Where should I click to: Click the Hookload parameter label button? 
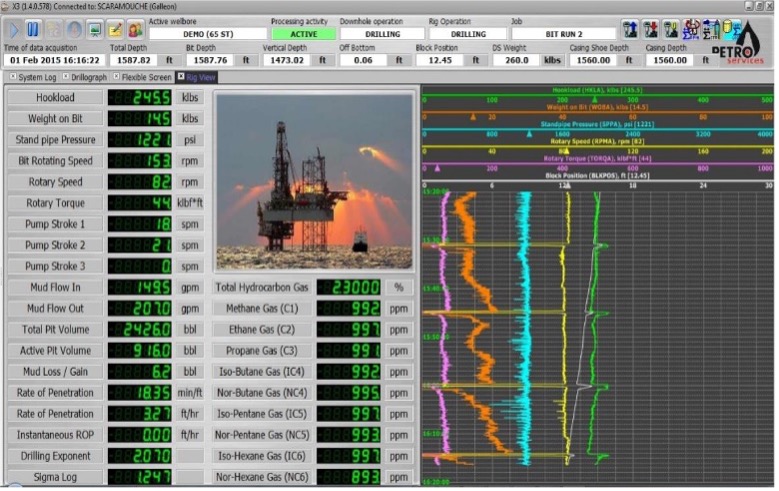(54, 98)
